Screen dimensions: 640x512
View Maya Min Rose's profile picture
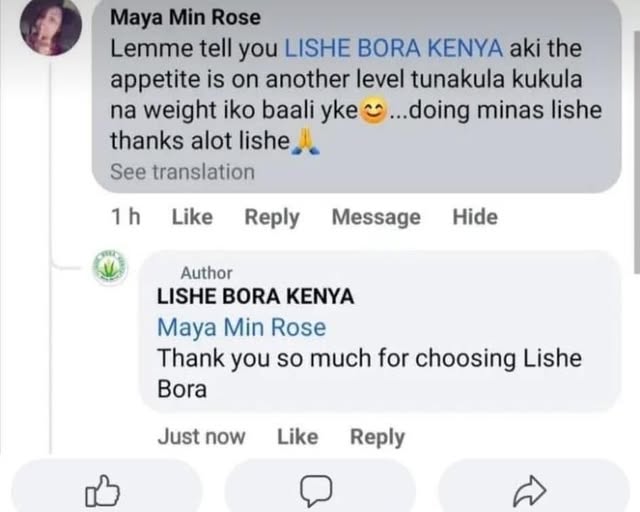tap(51, 25)
